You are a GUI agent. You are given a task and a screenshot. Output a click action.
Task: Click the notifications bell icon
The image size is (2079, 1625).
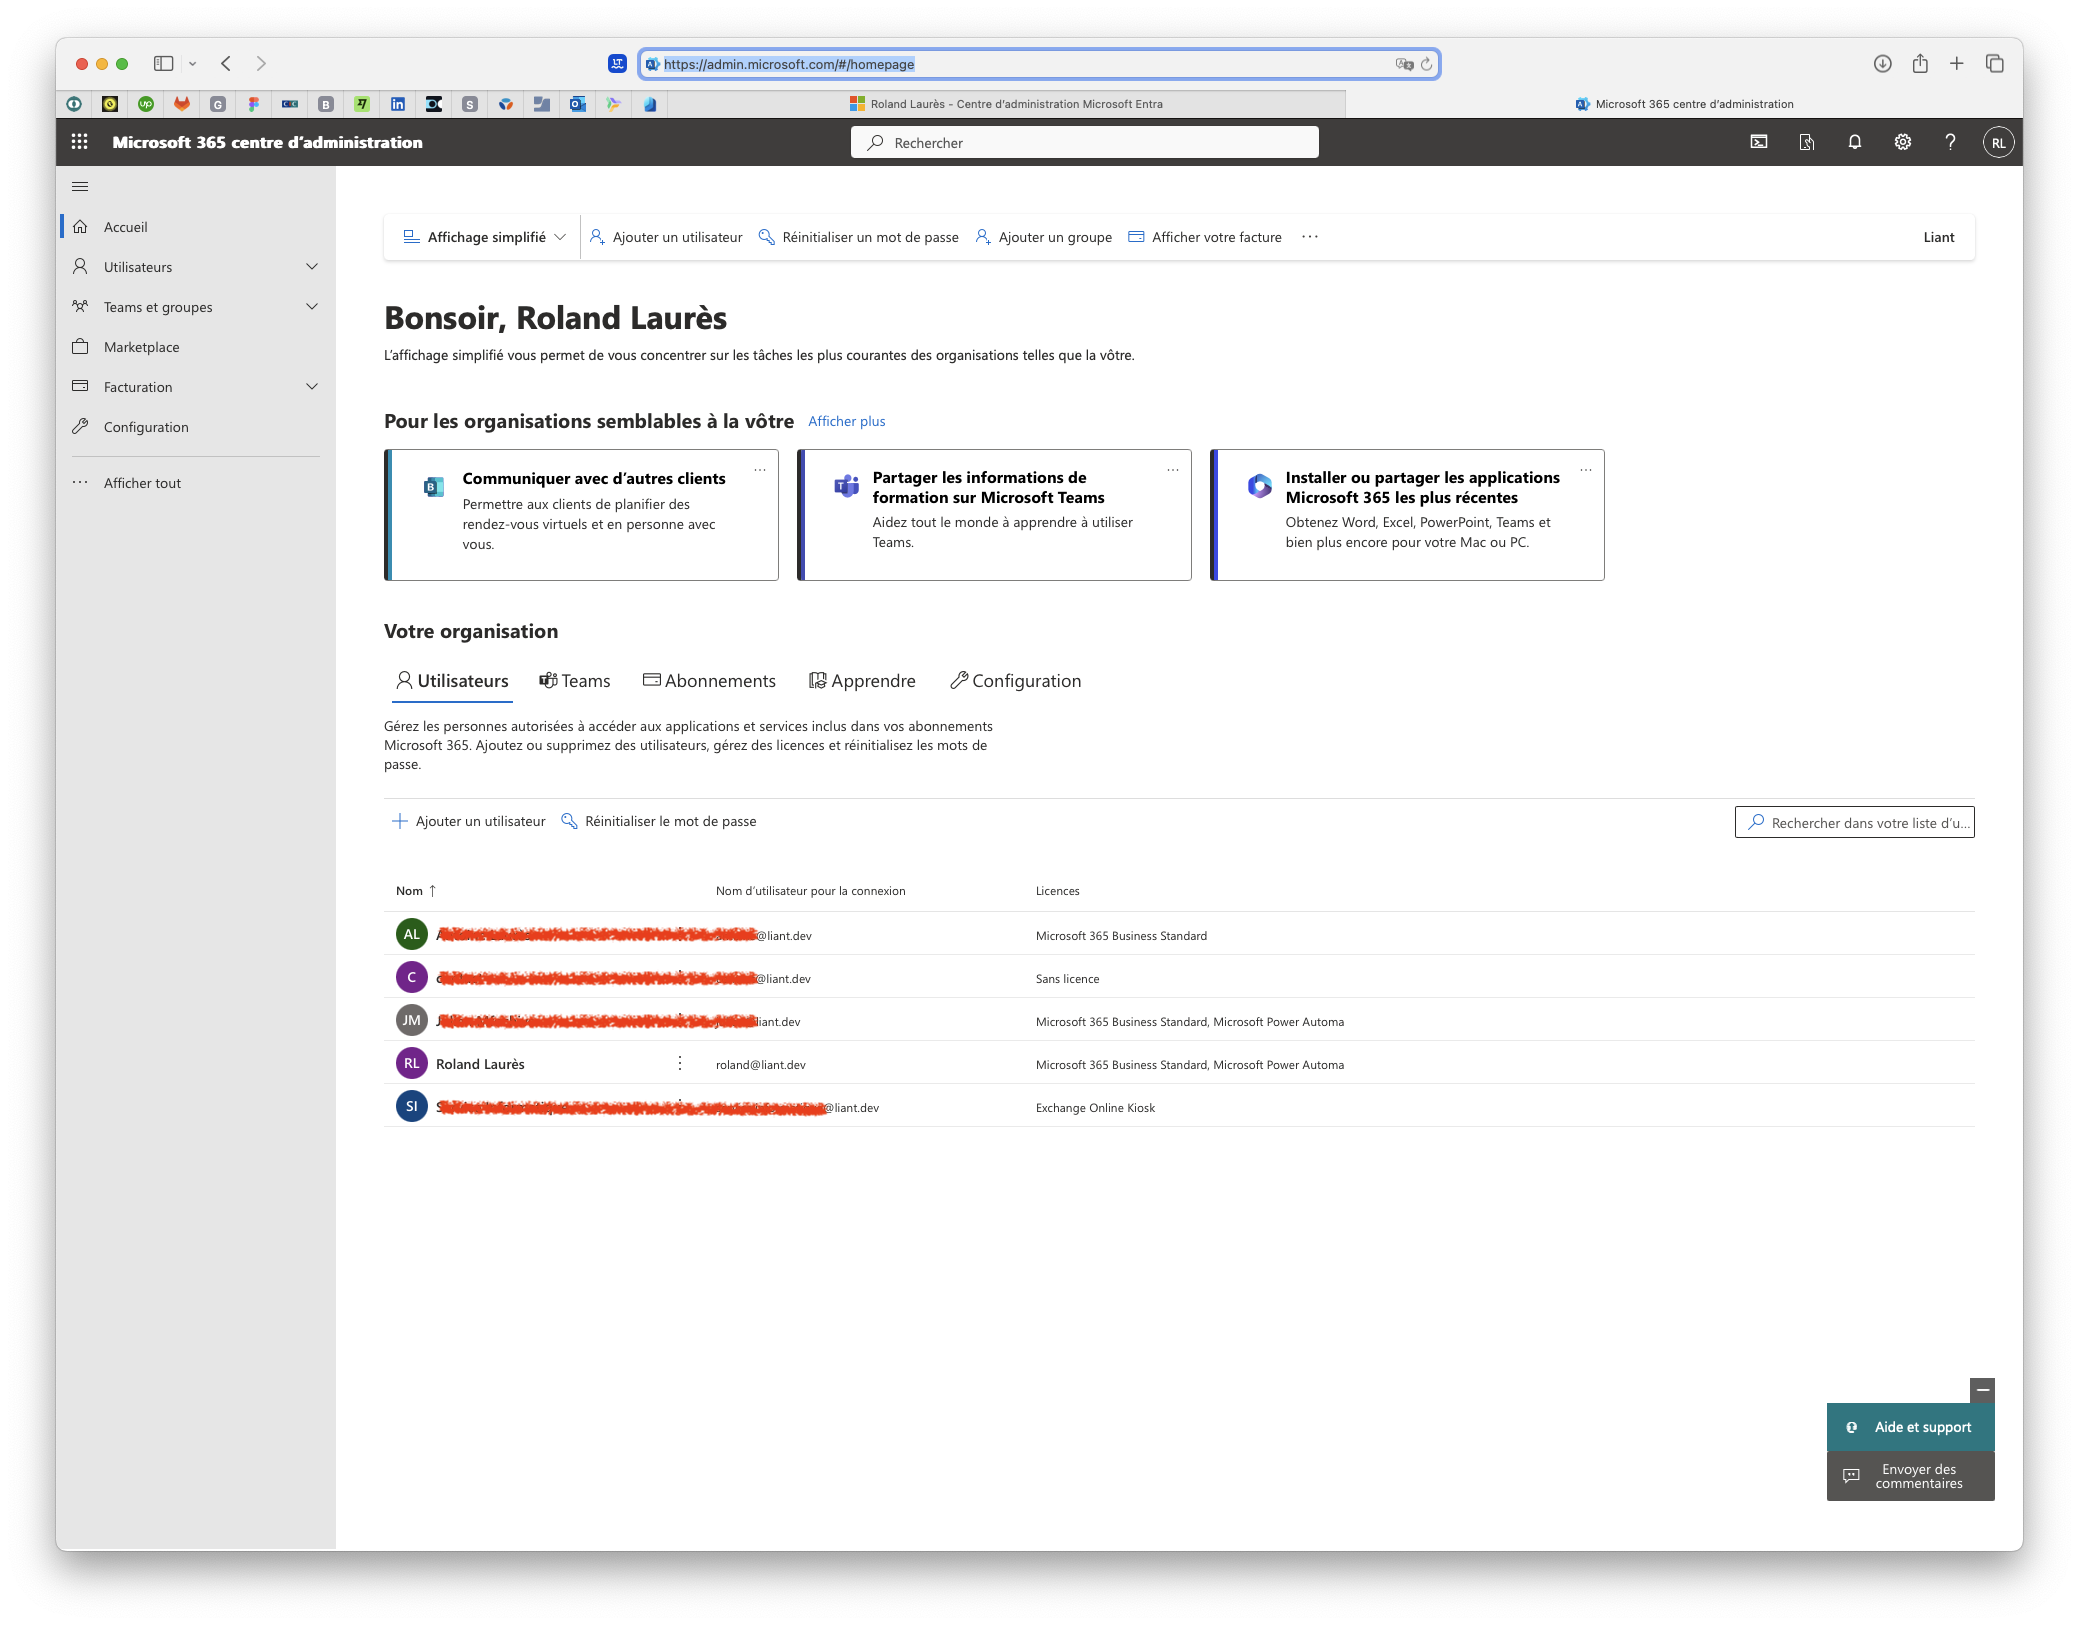click(1855, 142)
